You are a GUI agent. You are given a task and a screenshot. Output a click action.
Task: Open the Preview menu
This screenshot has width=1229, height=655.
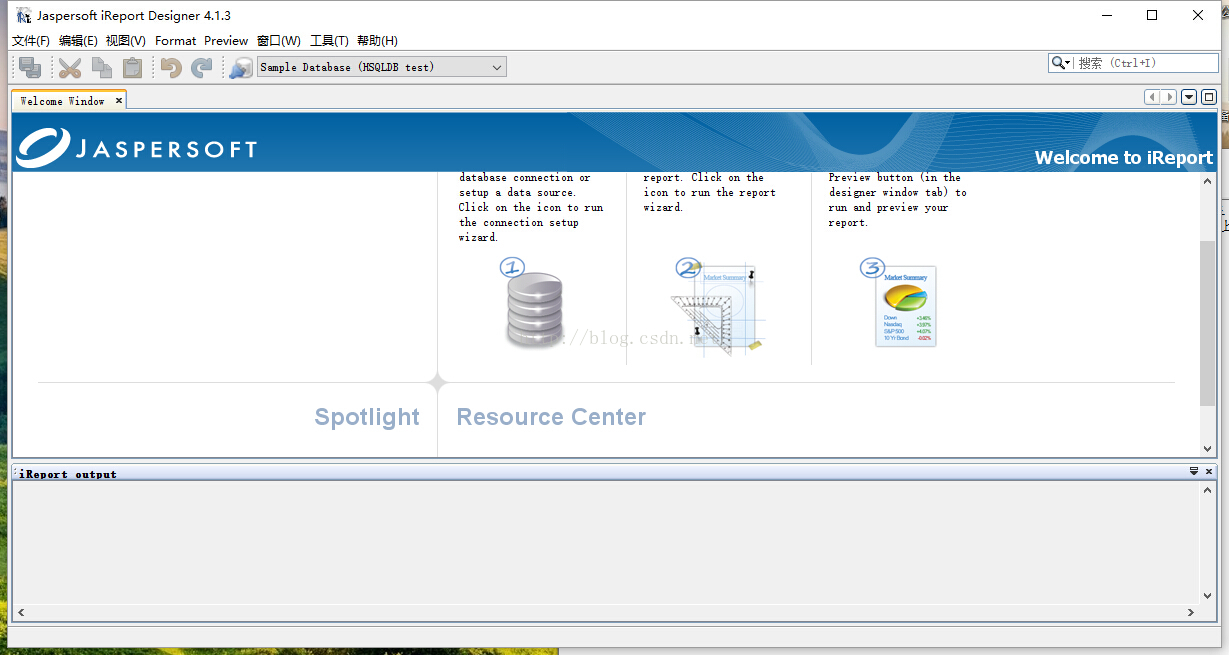[x=226, y=41]
